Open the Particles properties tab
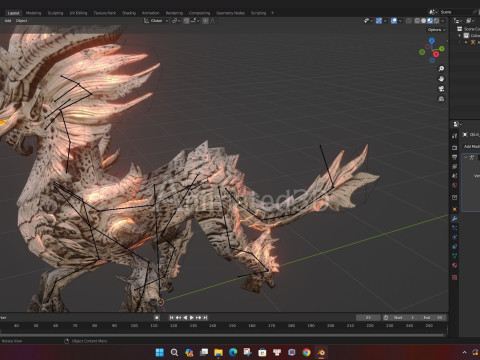The width and height of the screenshot is (480, 360). pos(454,228)
